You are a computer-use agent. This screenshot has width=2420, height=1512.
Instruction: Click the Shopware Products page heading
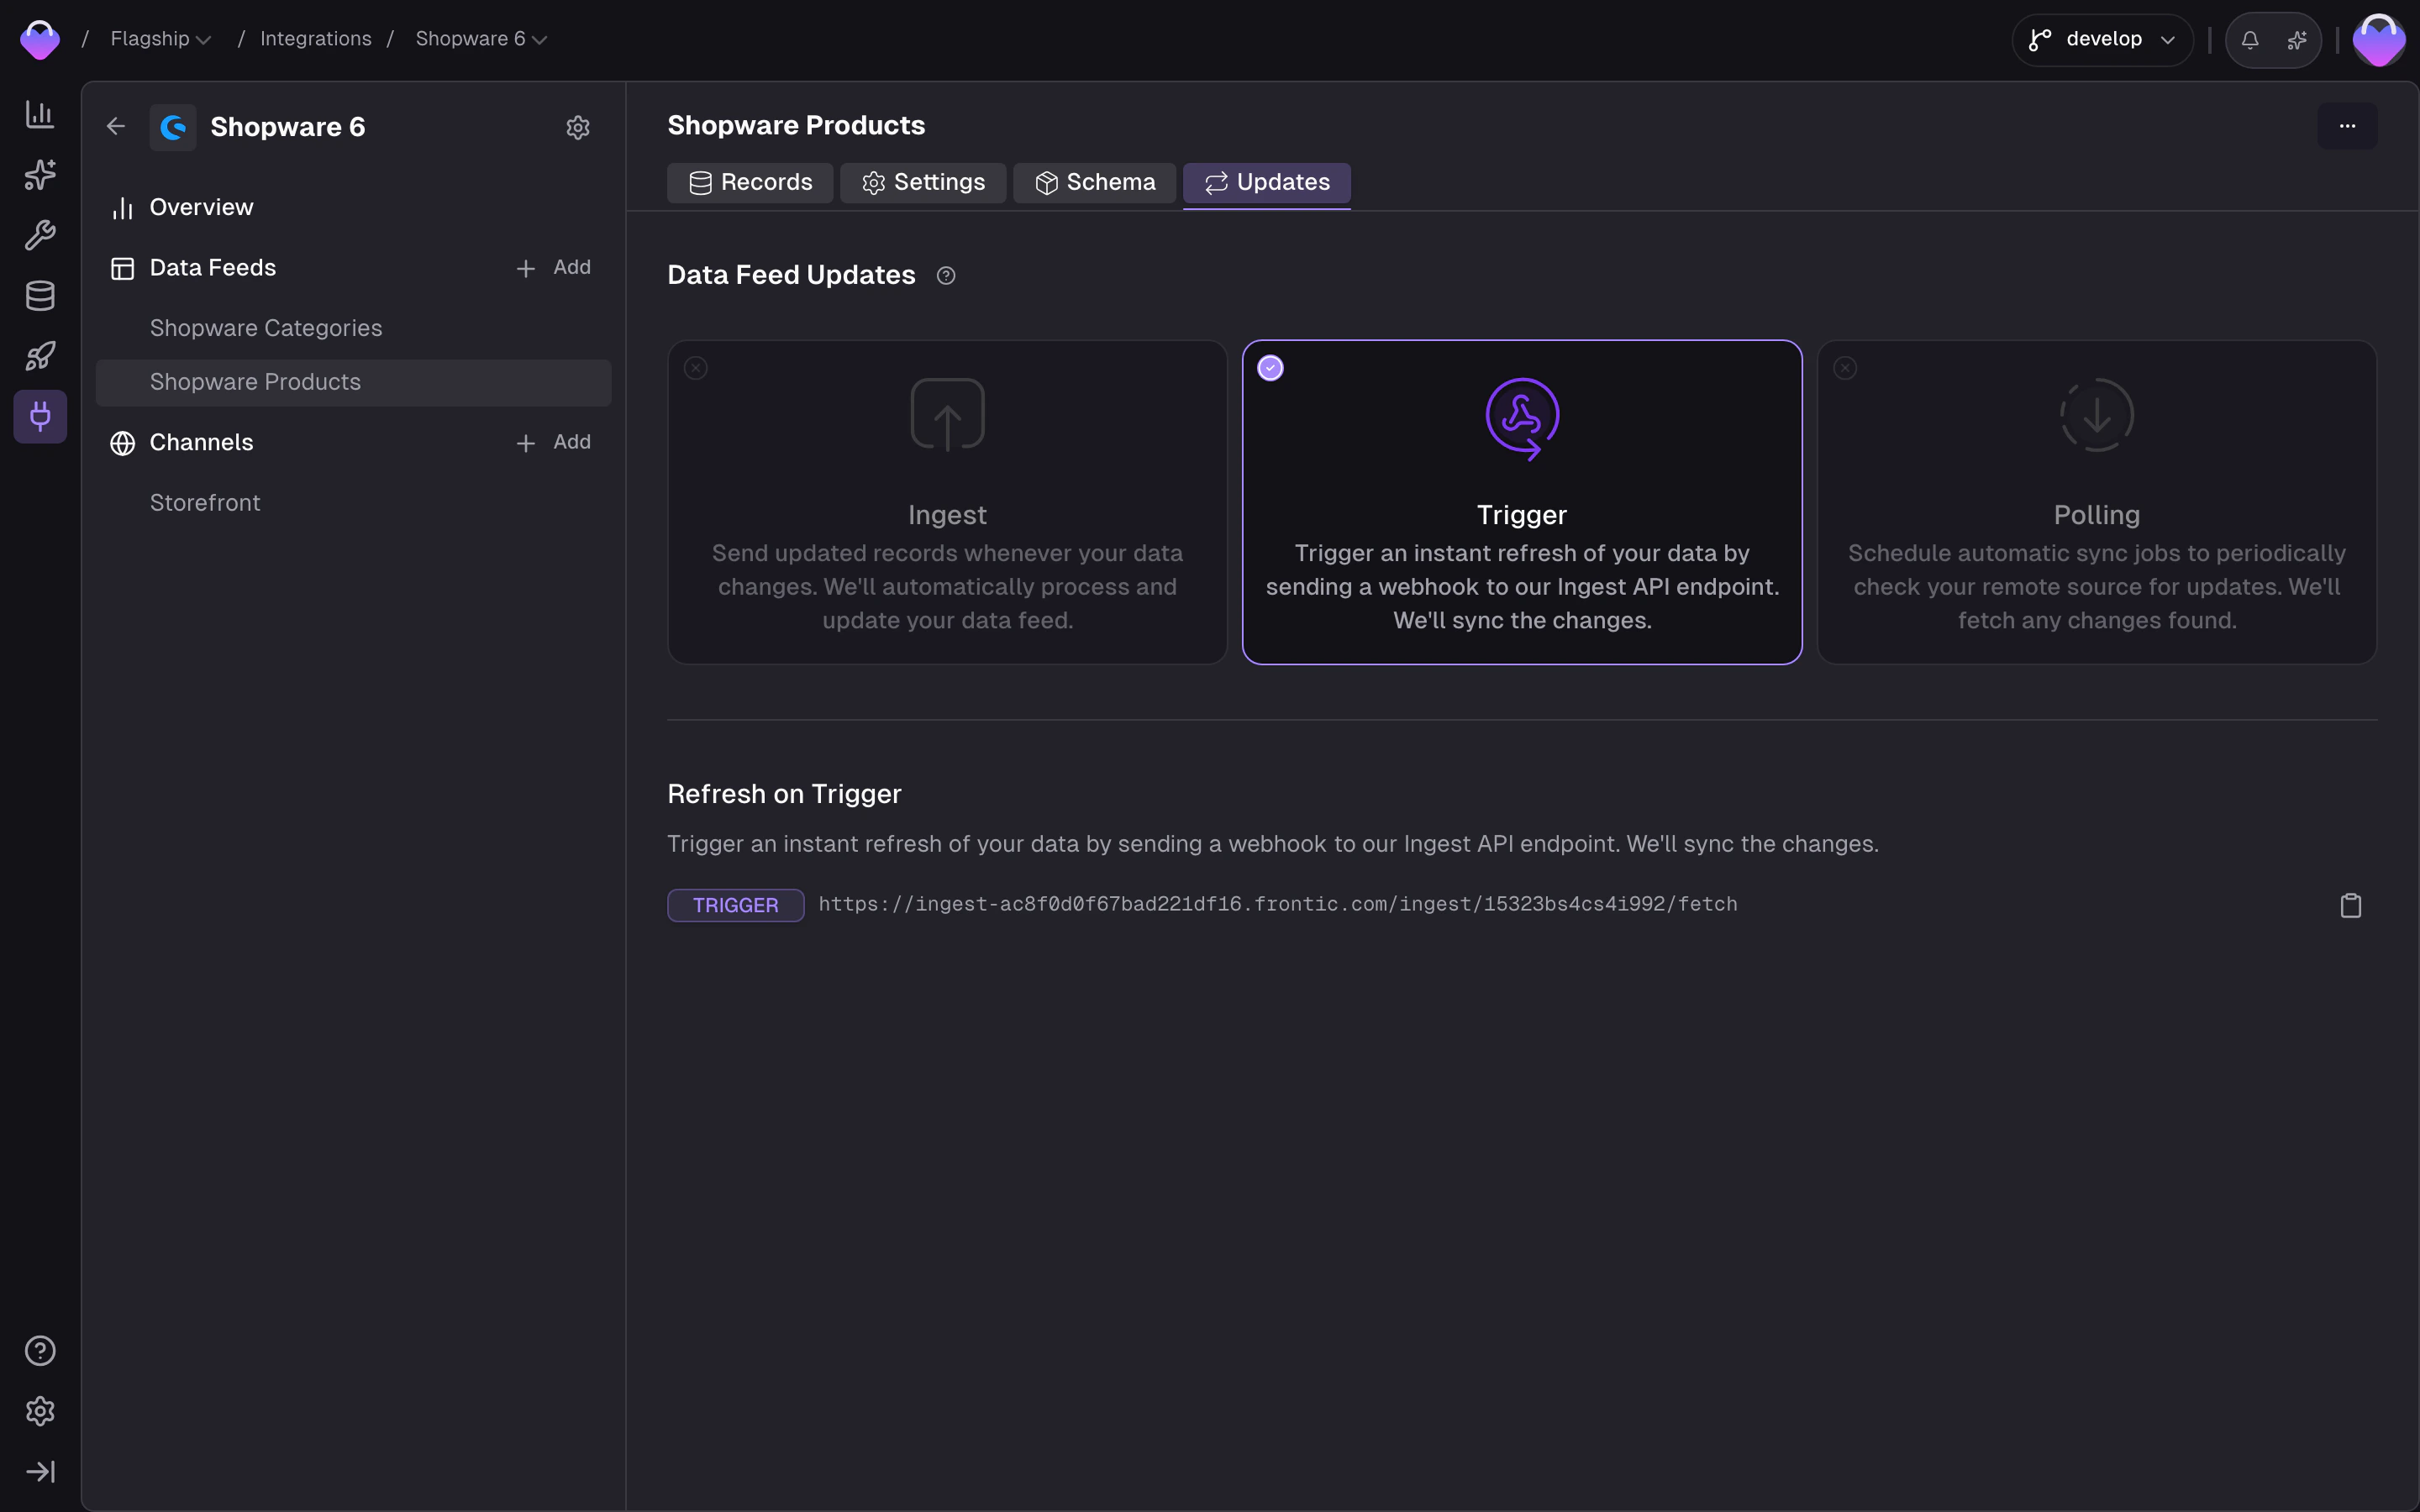click(x=796, y=126)
